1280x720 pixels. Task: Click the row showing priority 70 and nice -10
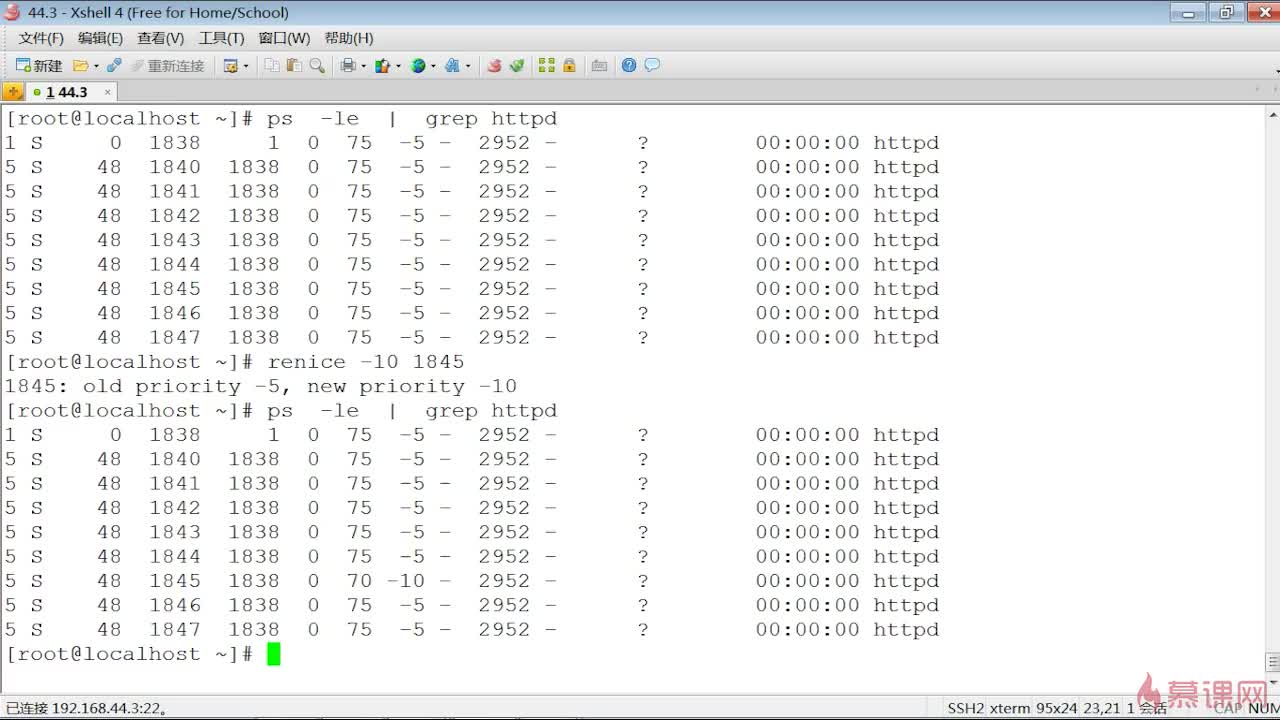point(472,581)
